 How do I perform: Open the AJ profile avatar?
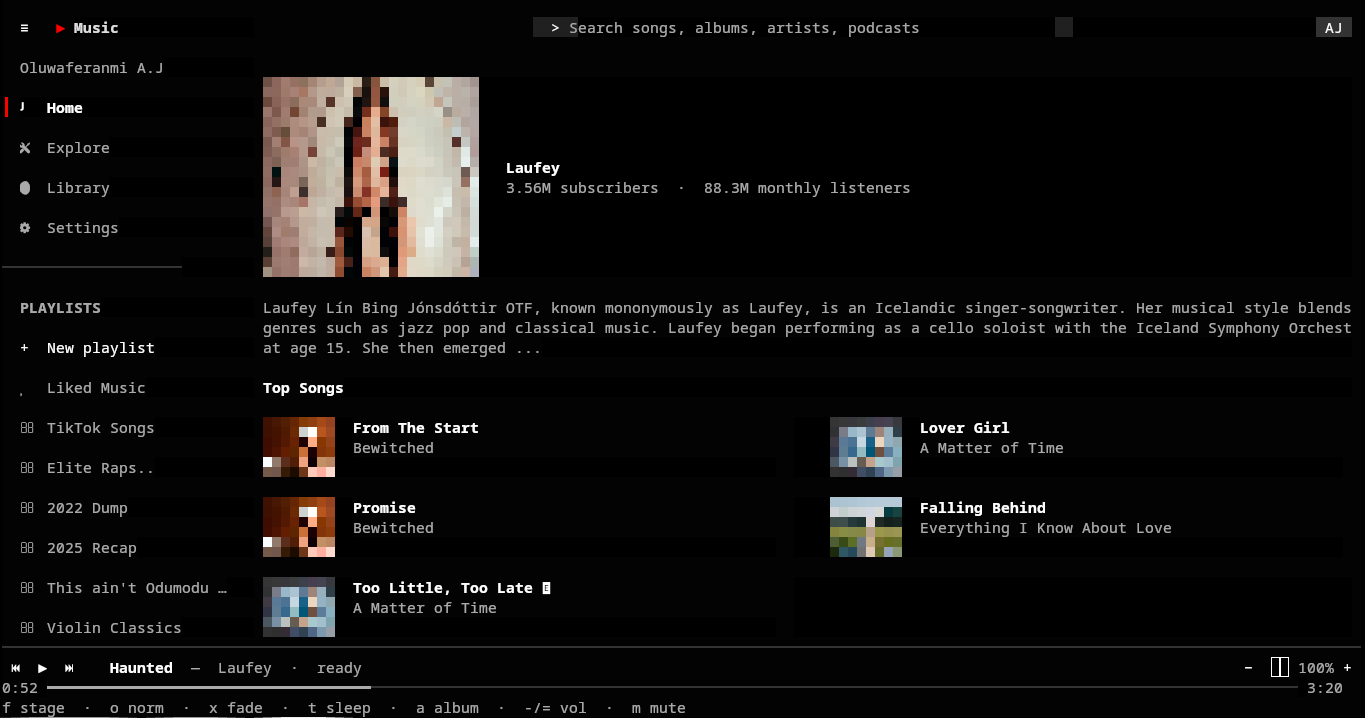tap(1333, 28)
